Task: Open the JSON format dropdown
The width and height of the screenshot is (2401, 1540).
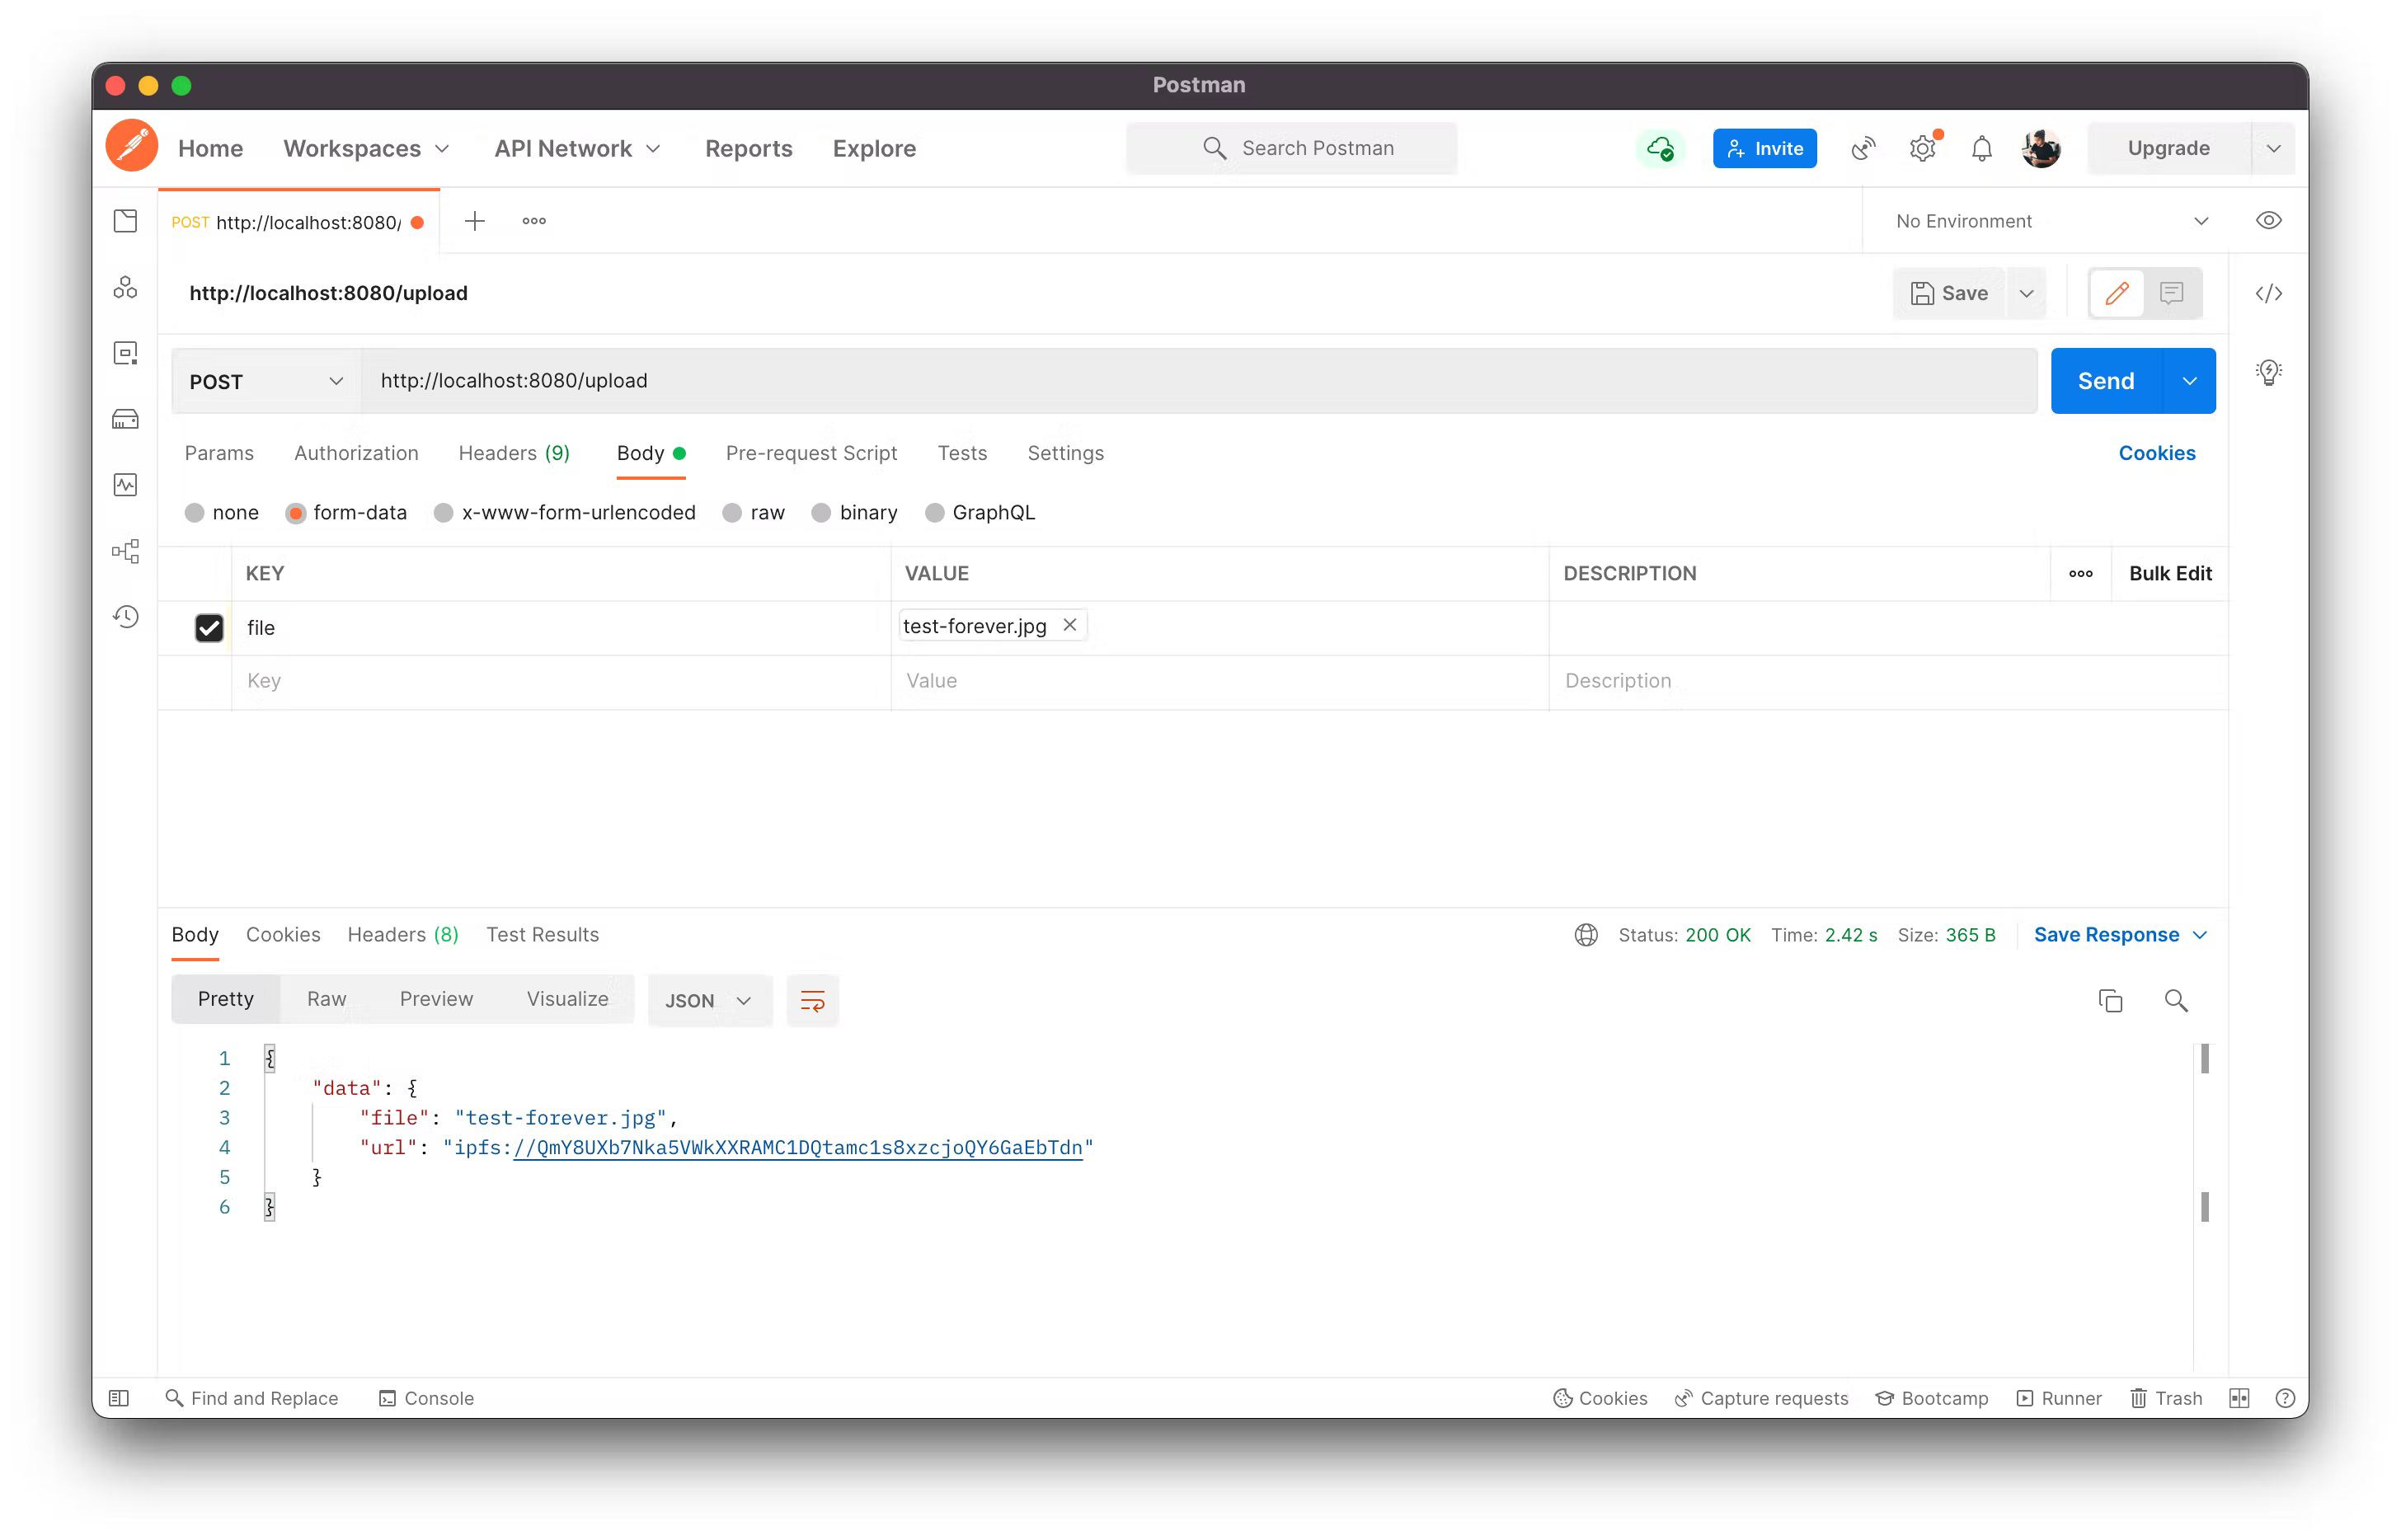Action: pyautogui.click(x=709, y=1000)
